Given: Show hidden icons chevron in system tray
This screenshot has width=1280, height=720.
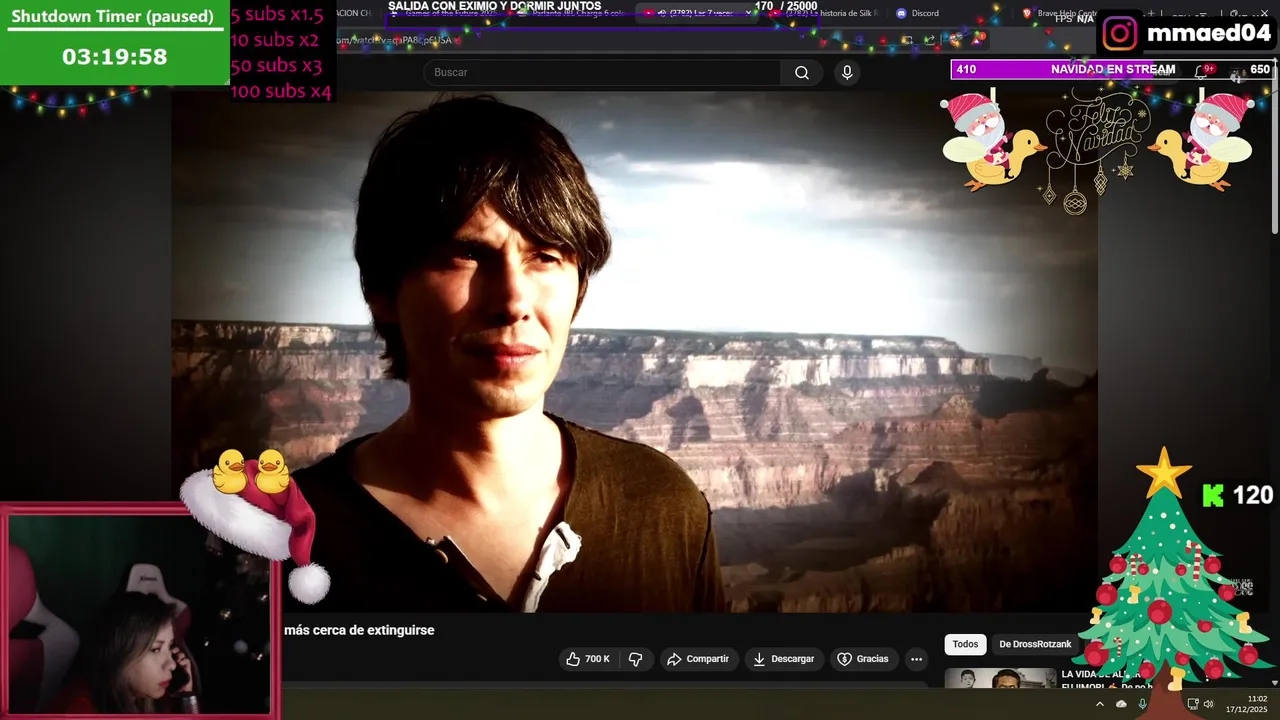Looking at the screenshot, I should coord(1100,704).
